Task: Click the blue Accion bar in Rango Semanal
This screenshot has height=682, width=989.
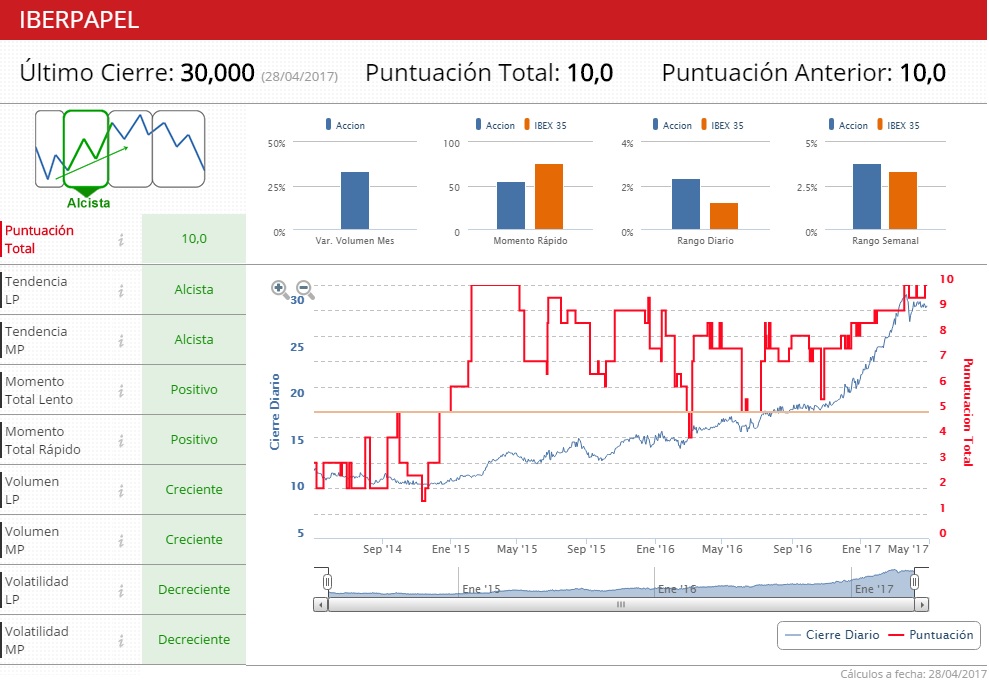Action: click(x=867, y=197)
